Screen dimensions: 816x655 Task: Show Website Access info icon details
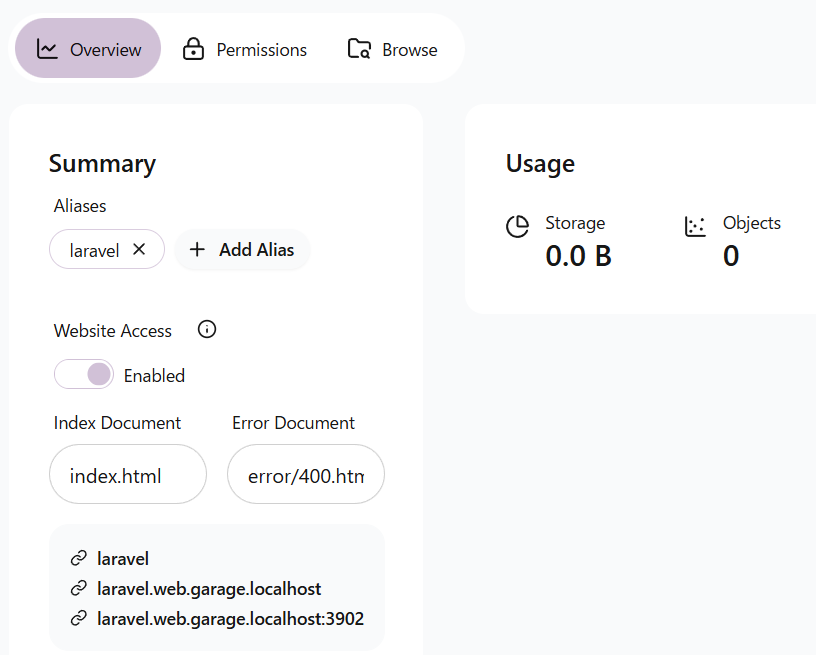(x=207, y=330)
